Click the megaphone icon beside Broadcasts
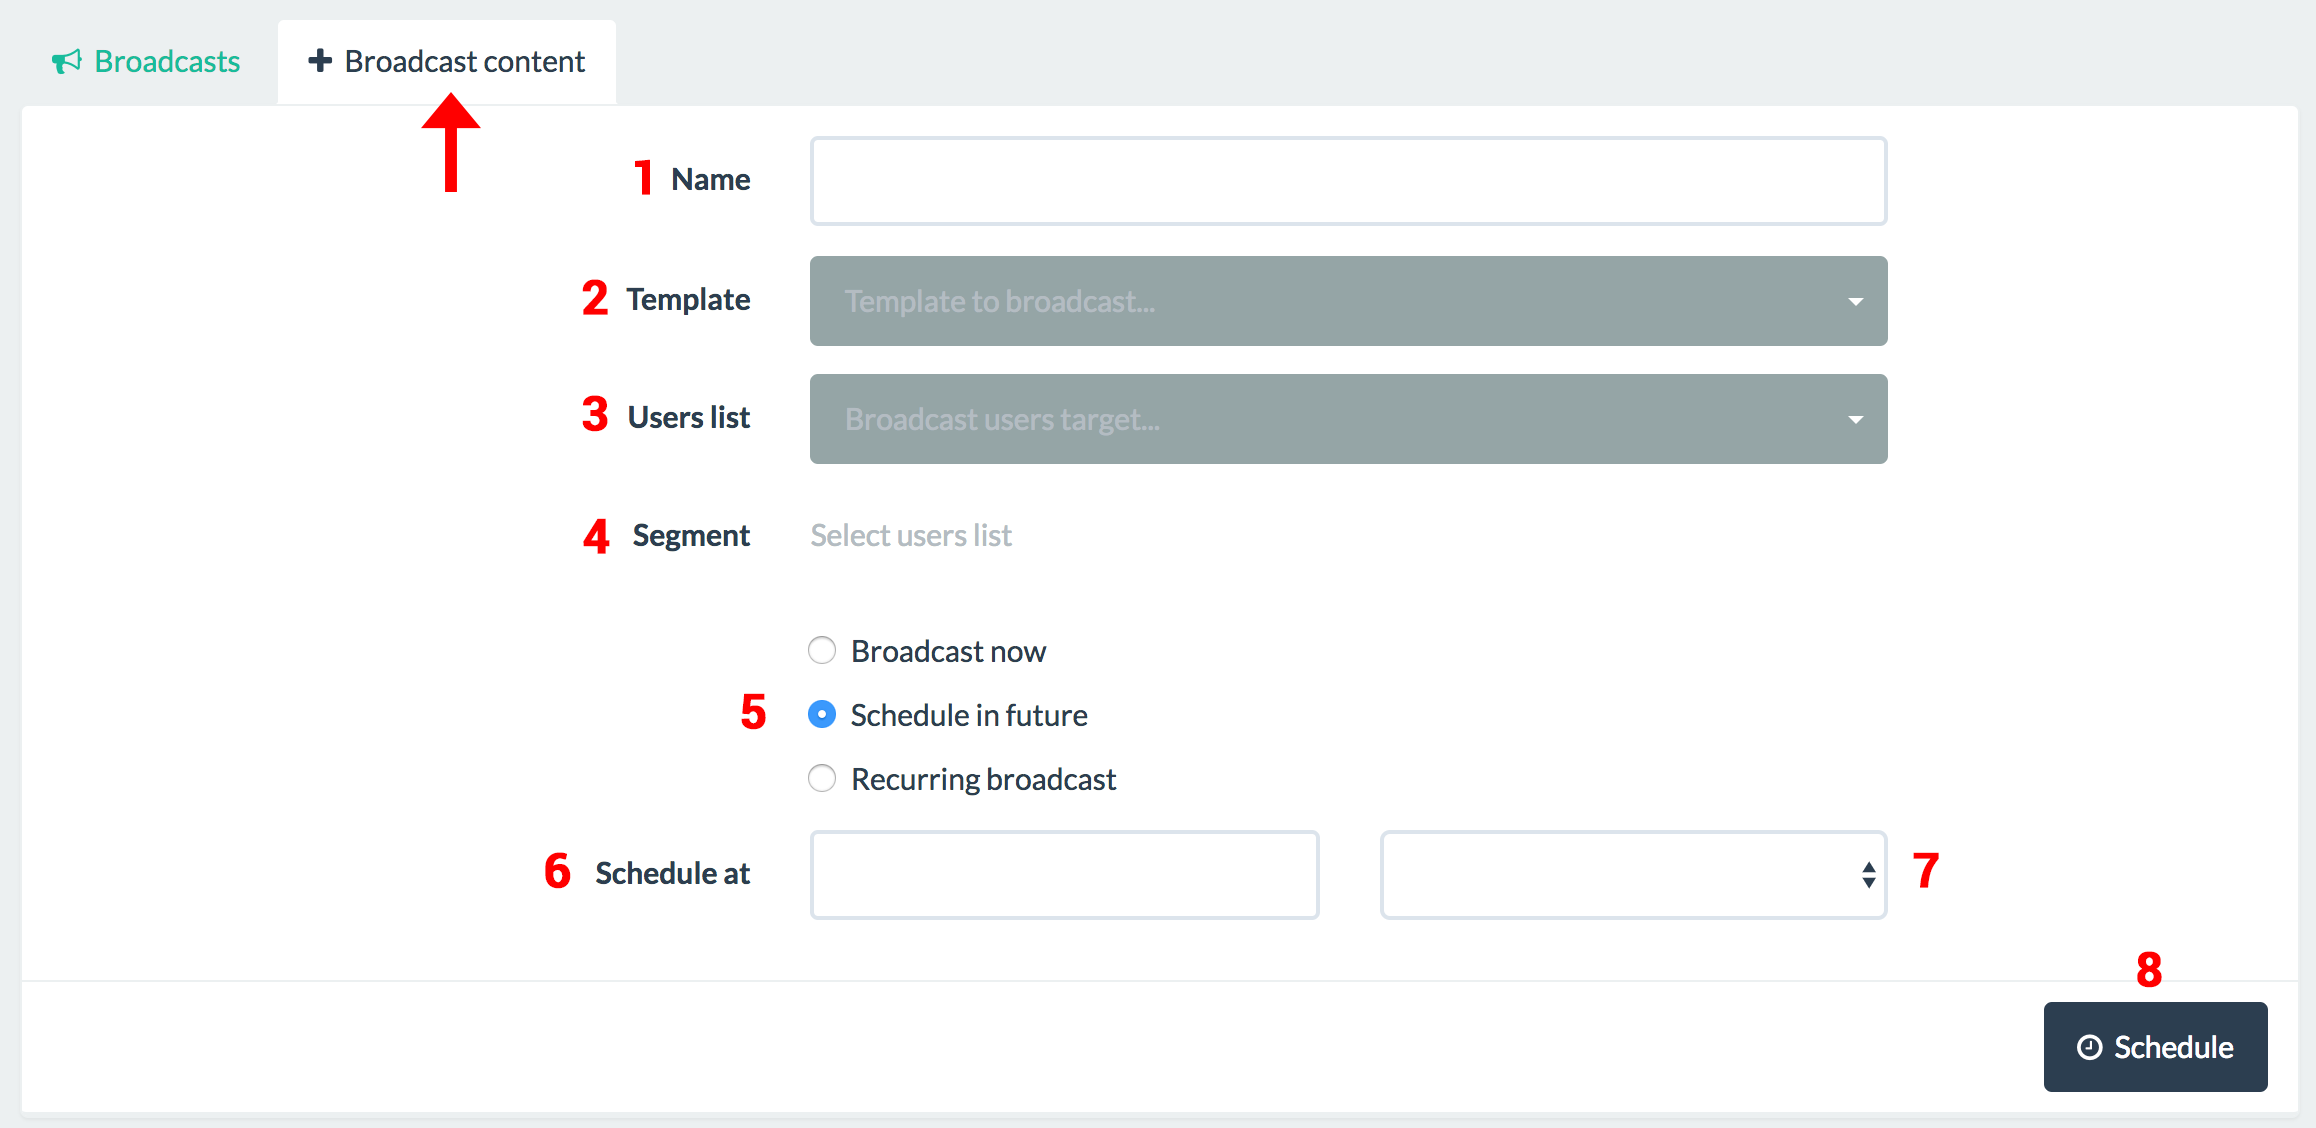This screenshot has height=1128, width=2316. coord(66,62)
